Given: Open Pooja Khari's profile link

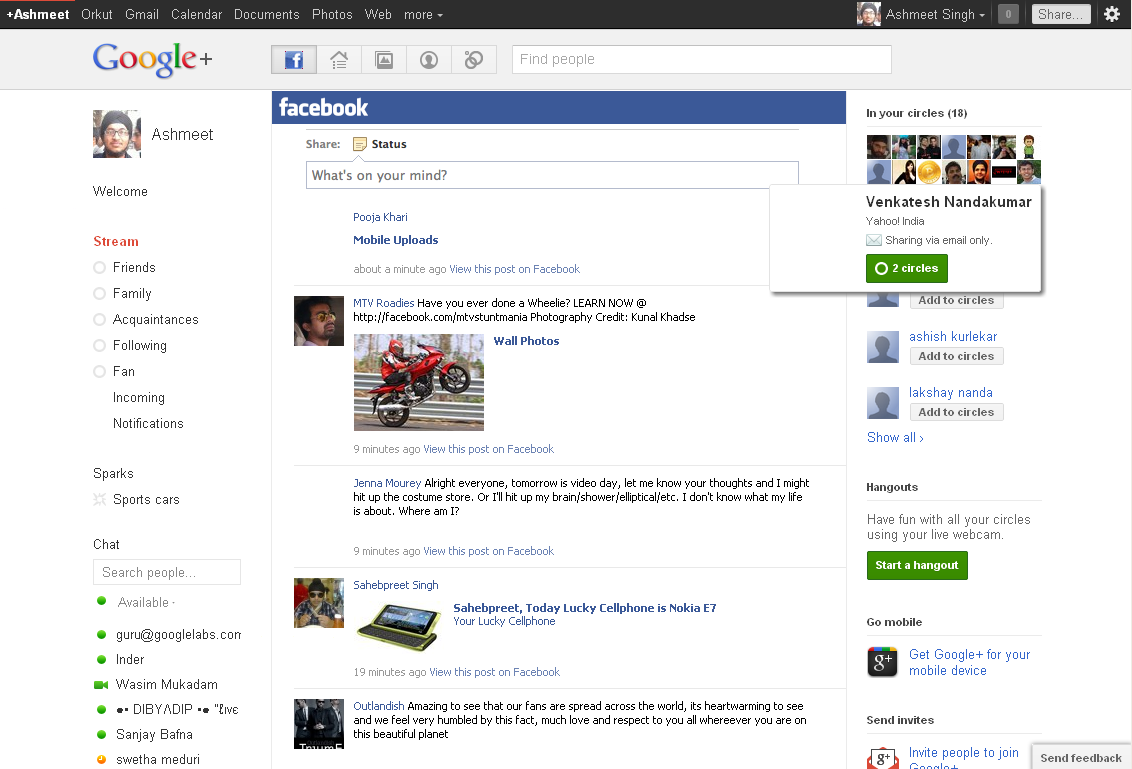Looking at the screenshot, I should point(380,217).
